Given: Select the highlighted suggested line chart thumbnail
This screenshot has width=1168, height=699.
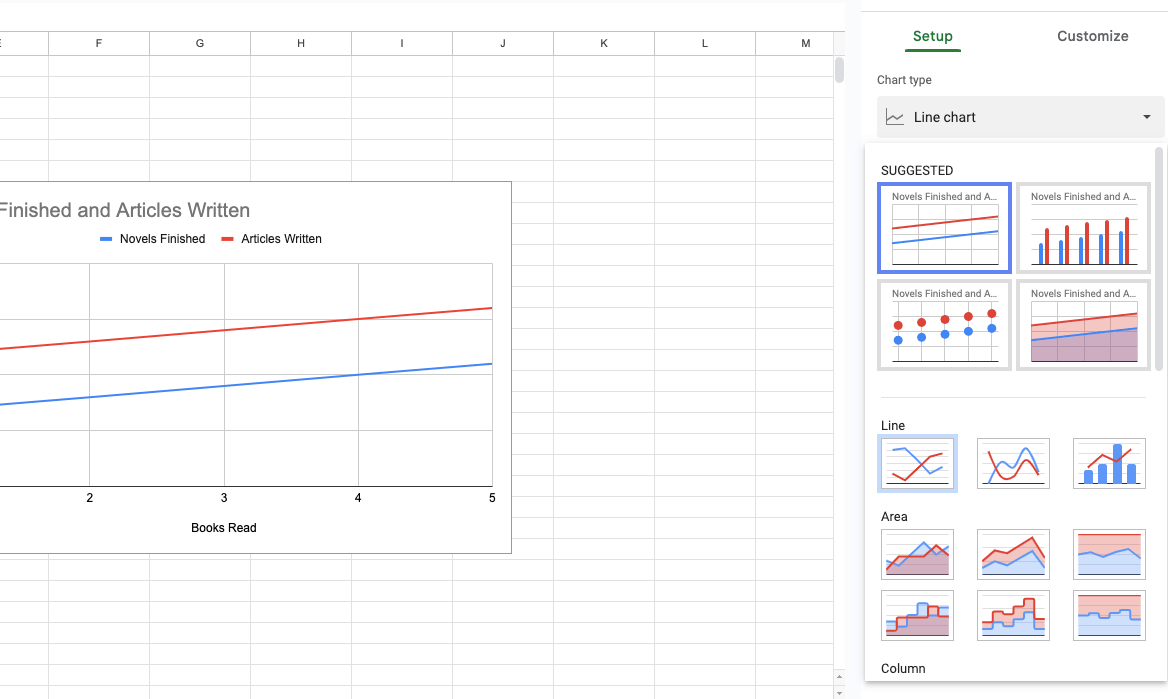Looking at the screenshot, I should [943, 228].
